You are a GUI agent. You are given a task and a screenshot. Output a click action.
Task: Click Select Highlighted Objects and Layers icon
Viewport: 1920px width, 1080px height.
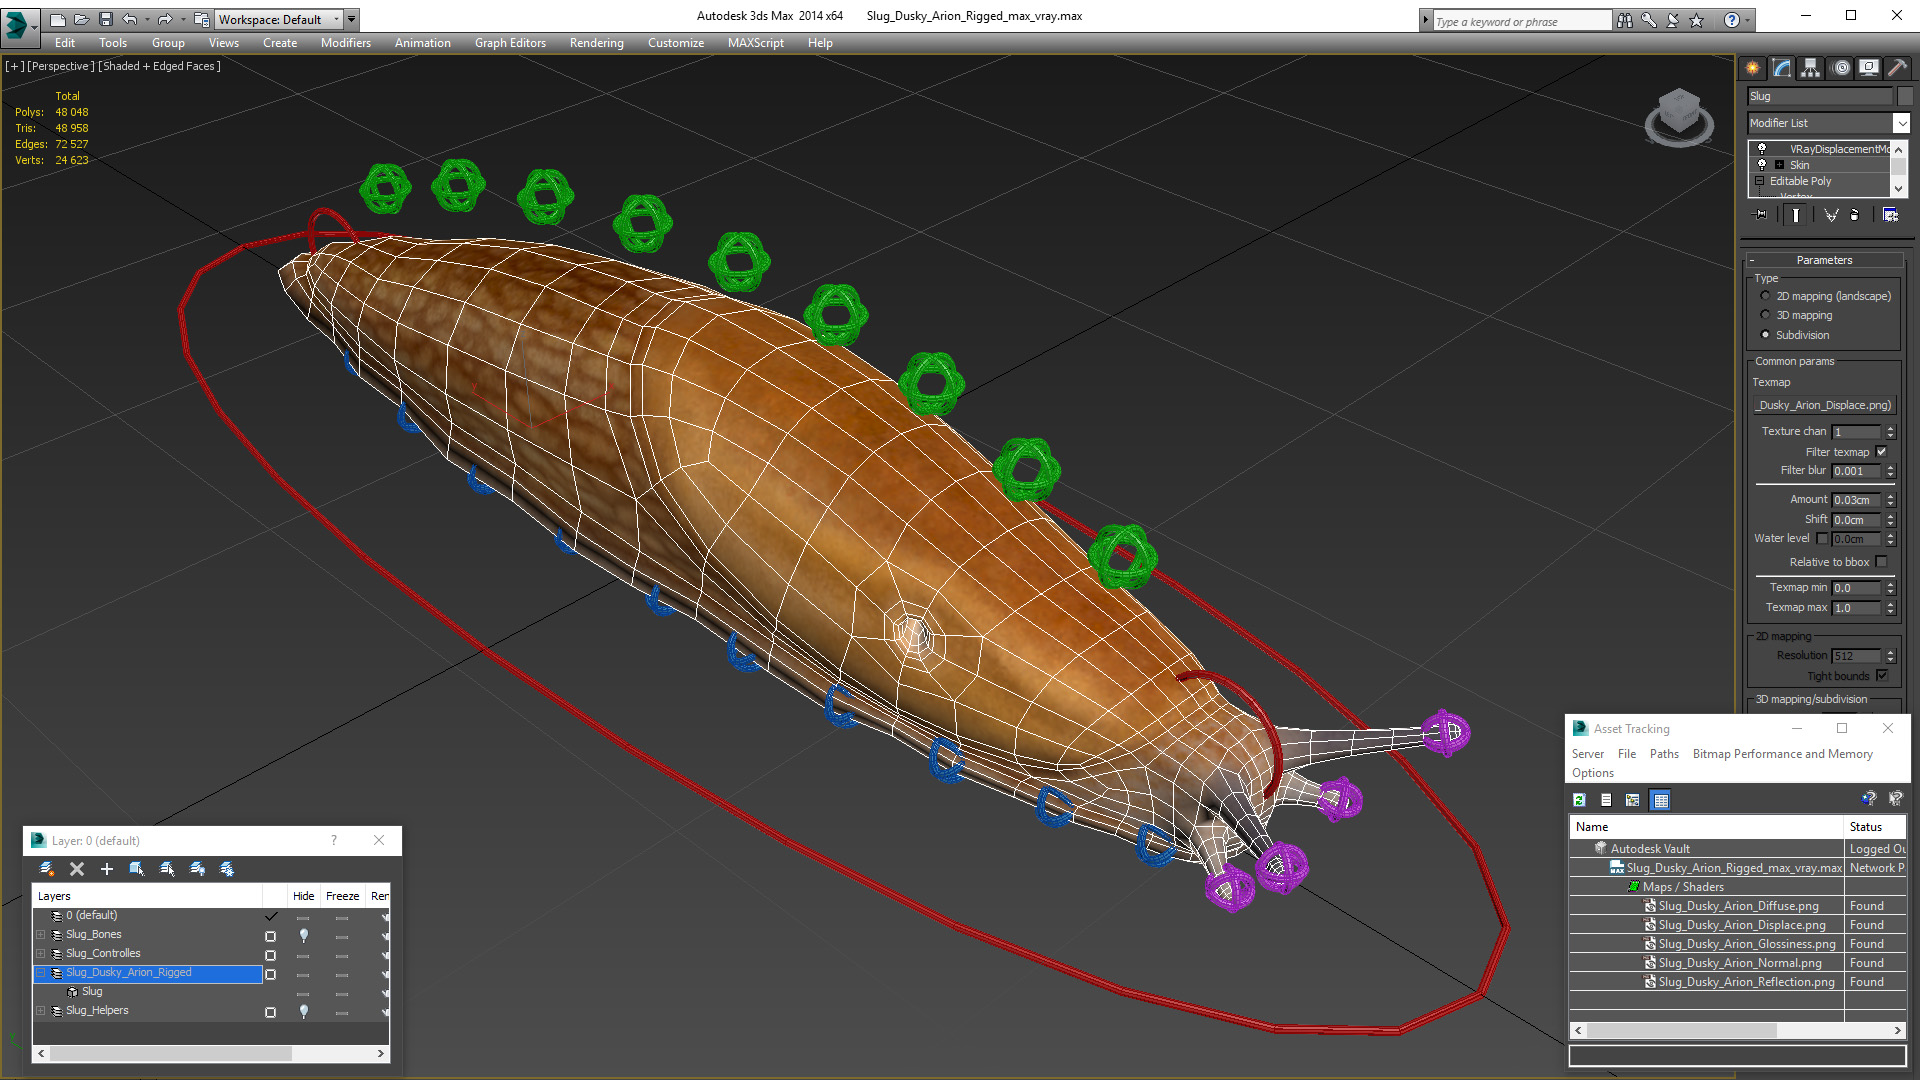coord(137,869)
